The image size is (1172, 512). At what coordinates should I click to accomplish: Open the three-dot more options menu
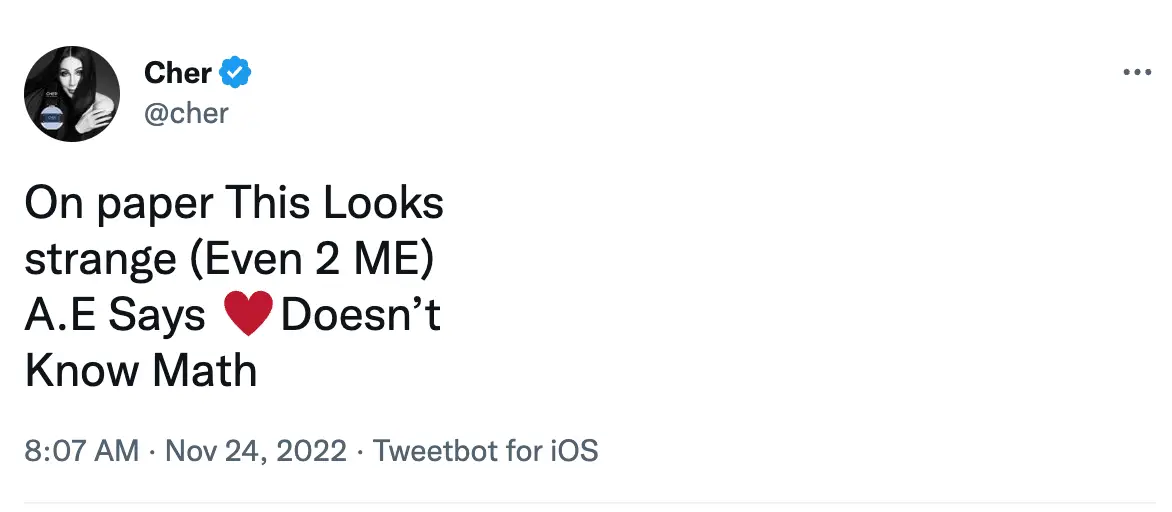point(1138,72)
